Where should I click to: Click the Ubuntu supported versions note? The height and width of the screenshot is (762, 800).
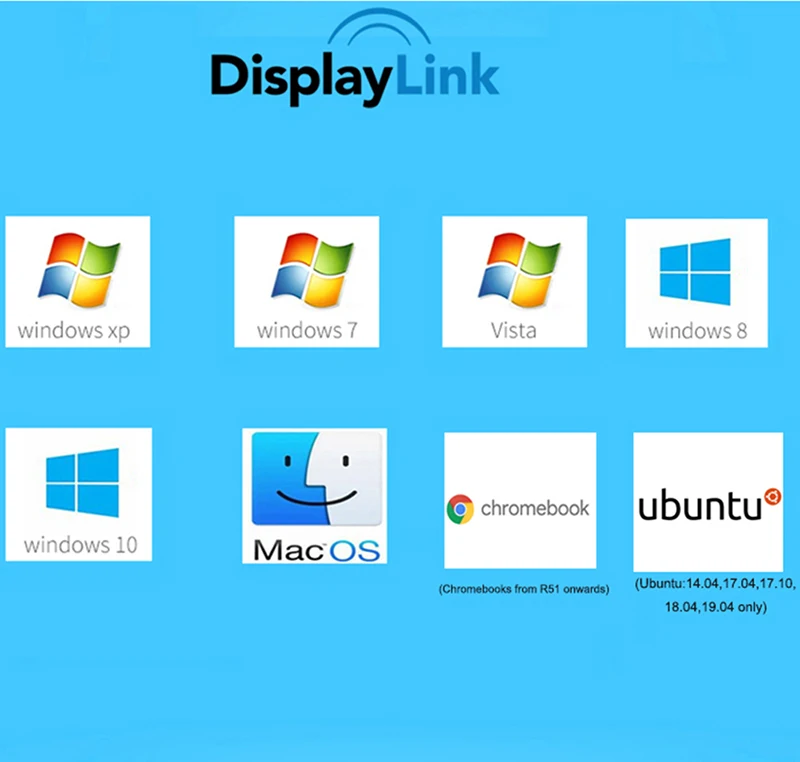pos(715,595)
